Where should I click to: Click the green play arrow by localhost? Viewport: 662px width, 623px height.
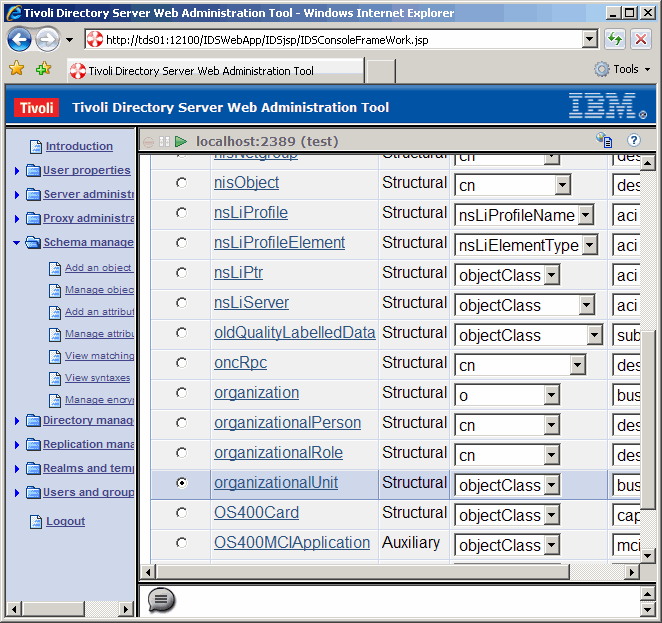click(181, 142)
